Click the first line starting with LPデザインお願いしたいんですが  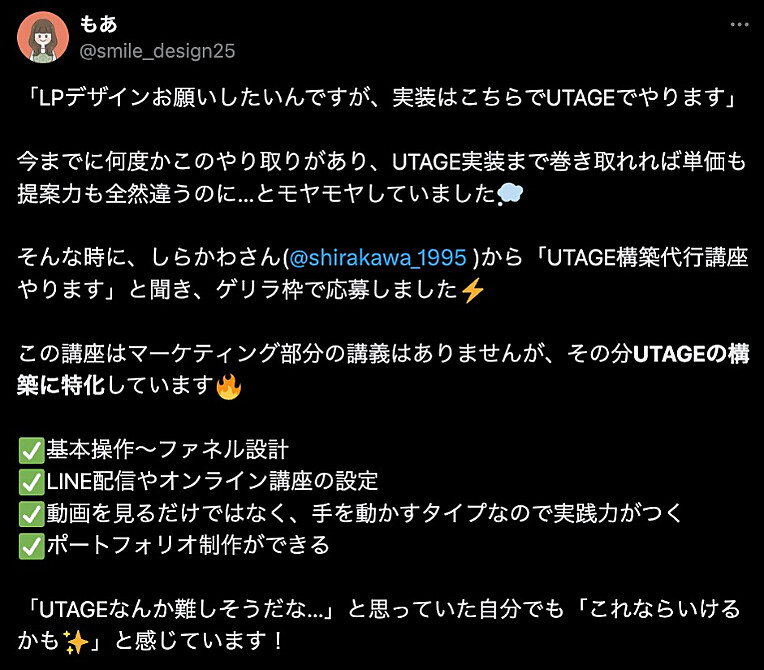(382, 98)
